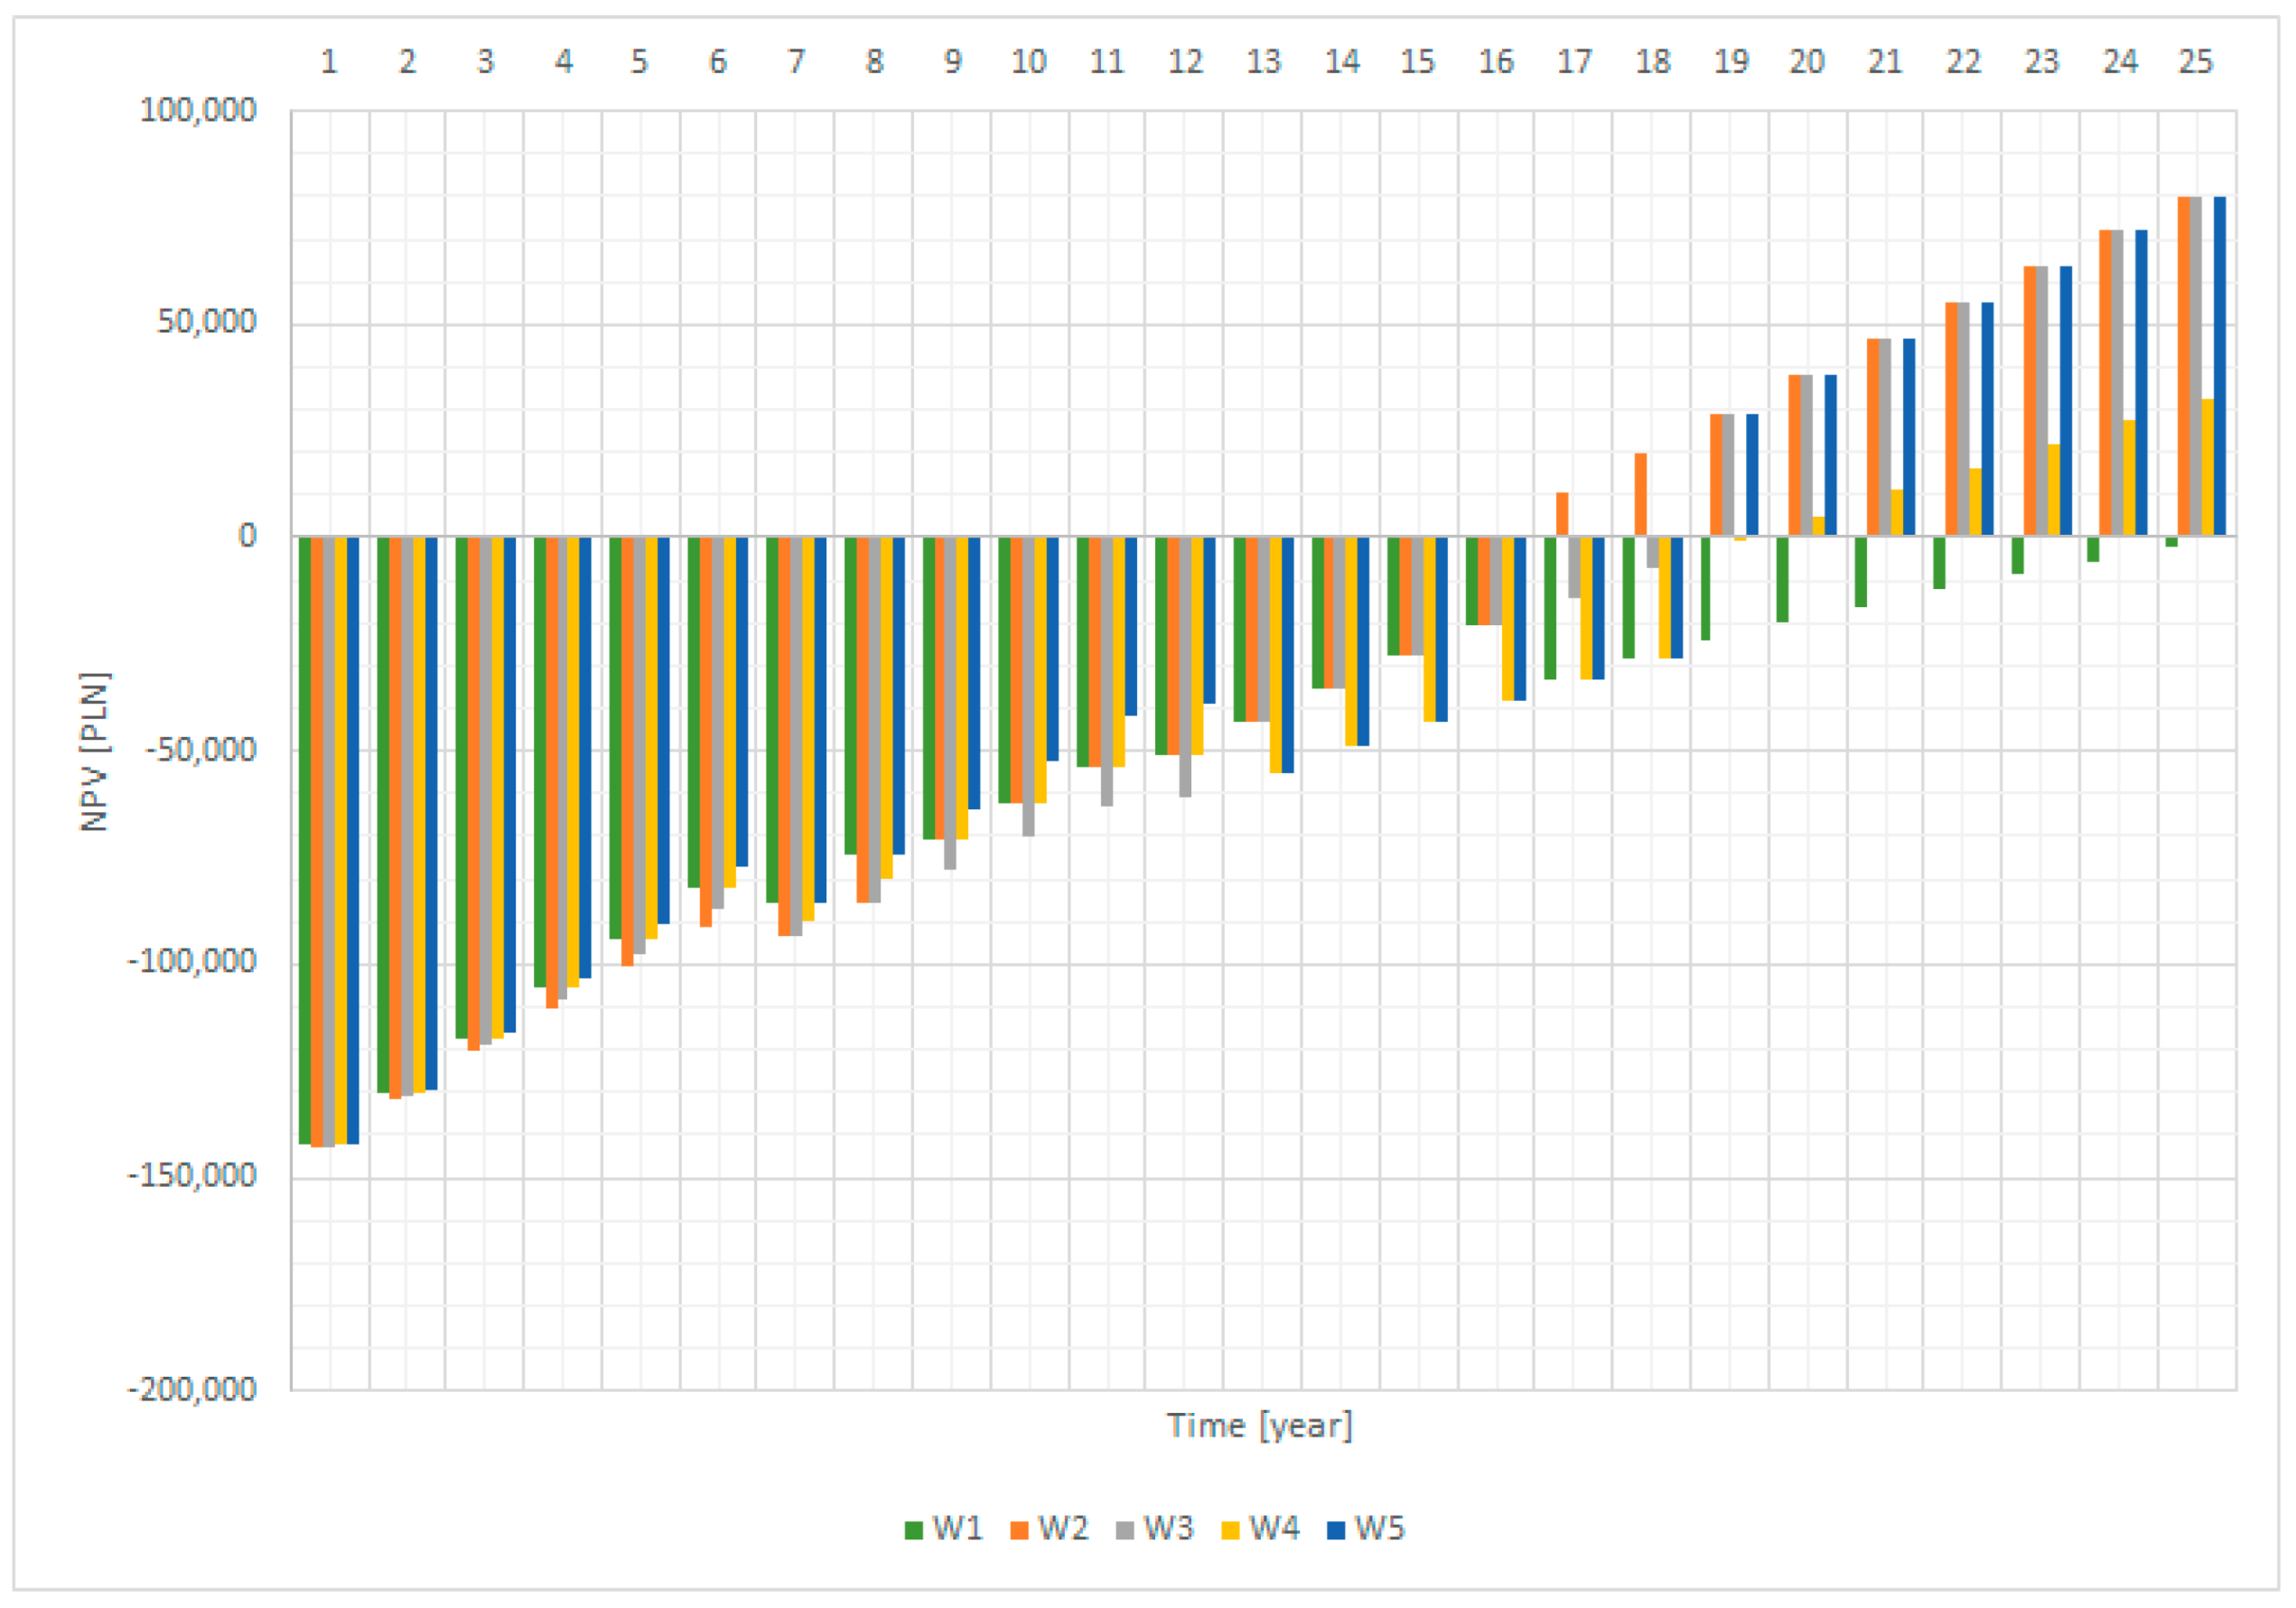Click the -50,000 y-axis label
Screen dimensions: 2296x1608
[x=200, y=749]
